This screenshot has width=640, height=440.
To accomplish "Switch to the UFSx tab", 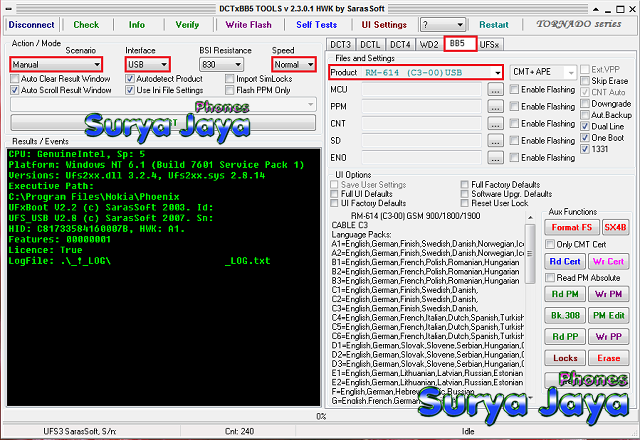I will point(489,44).
